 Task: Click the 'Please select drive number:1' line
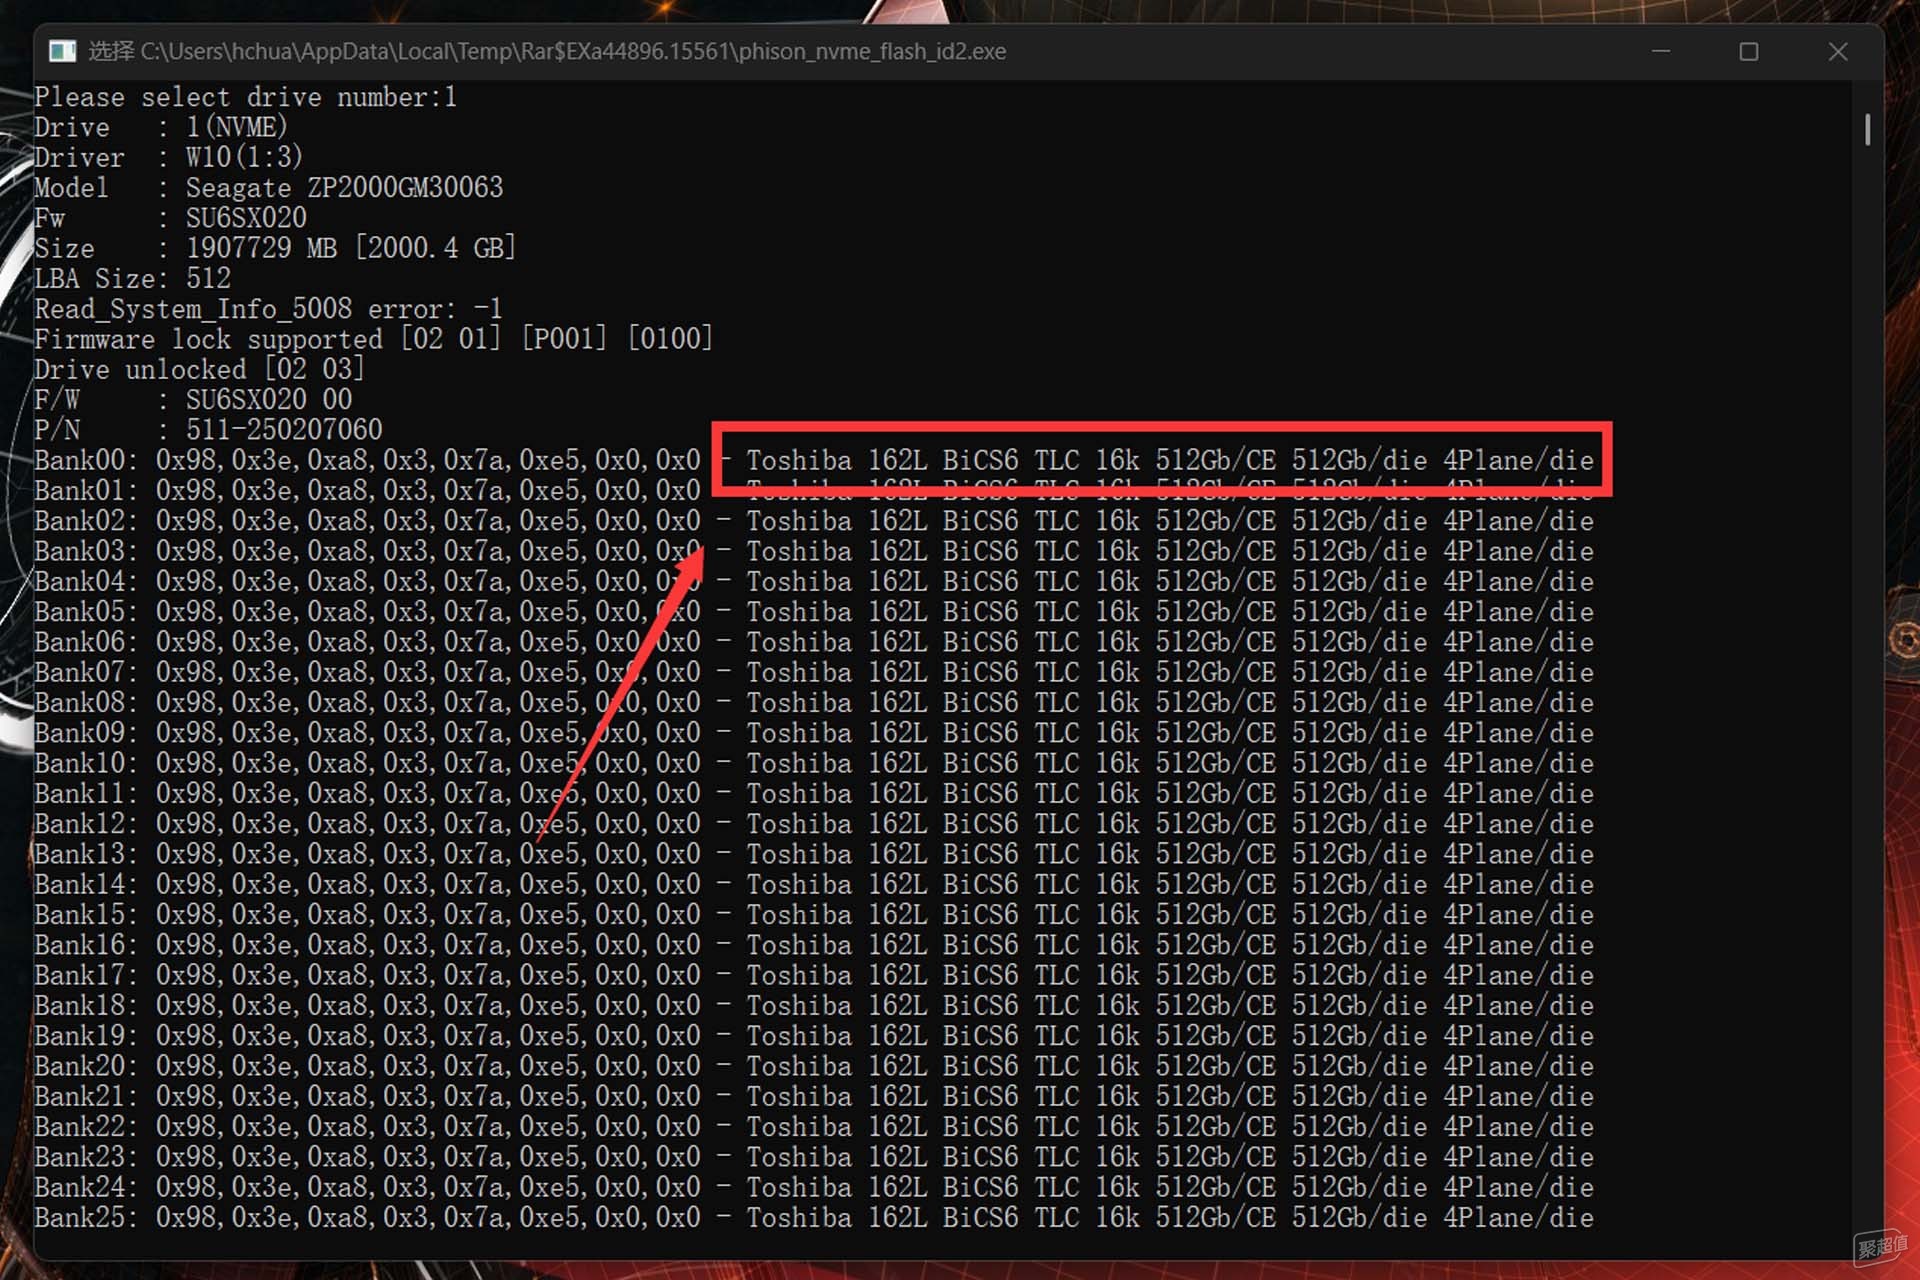(246, 97)
